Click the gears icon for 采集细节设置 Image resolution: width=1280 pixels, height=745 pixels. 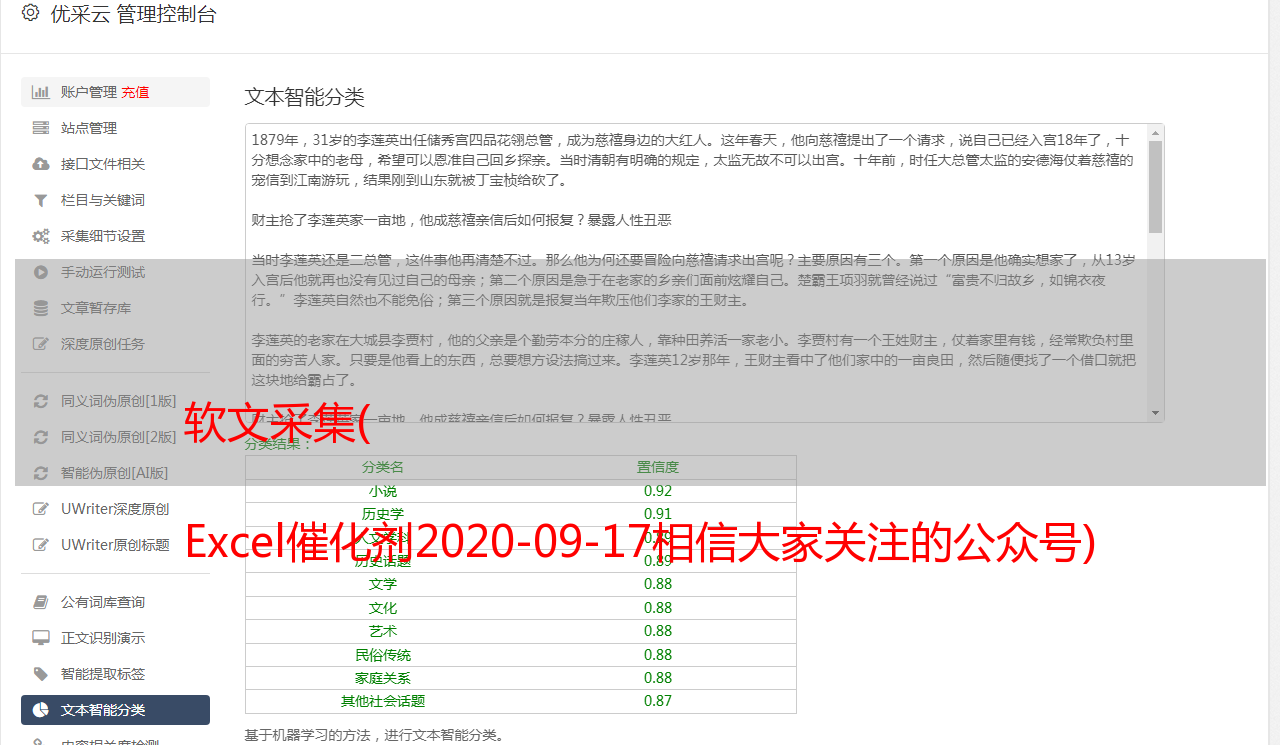click(41, 236)
